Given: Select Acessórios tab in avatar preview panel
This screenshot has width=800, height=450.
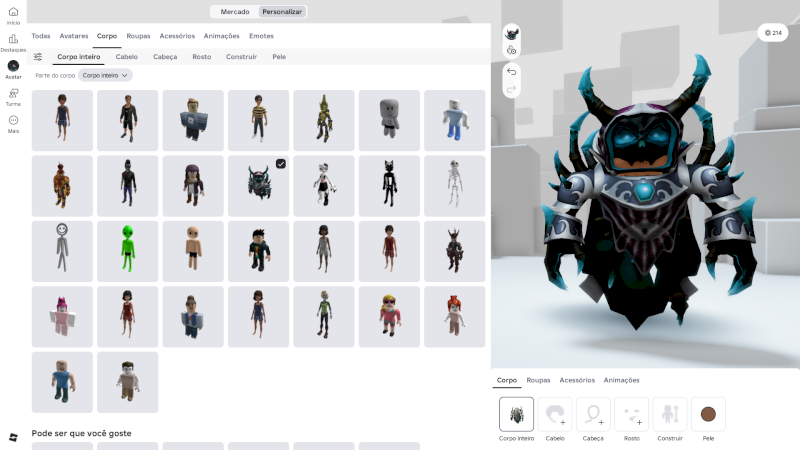Looking at the screenshot, I should (577, 380).
